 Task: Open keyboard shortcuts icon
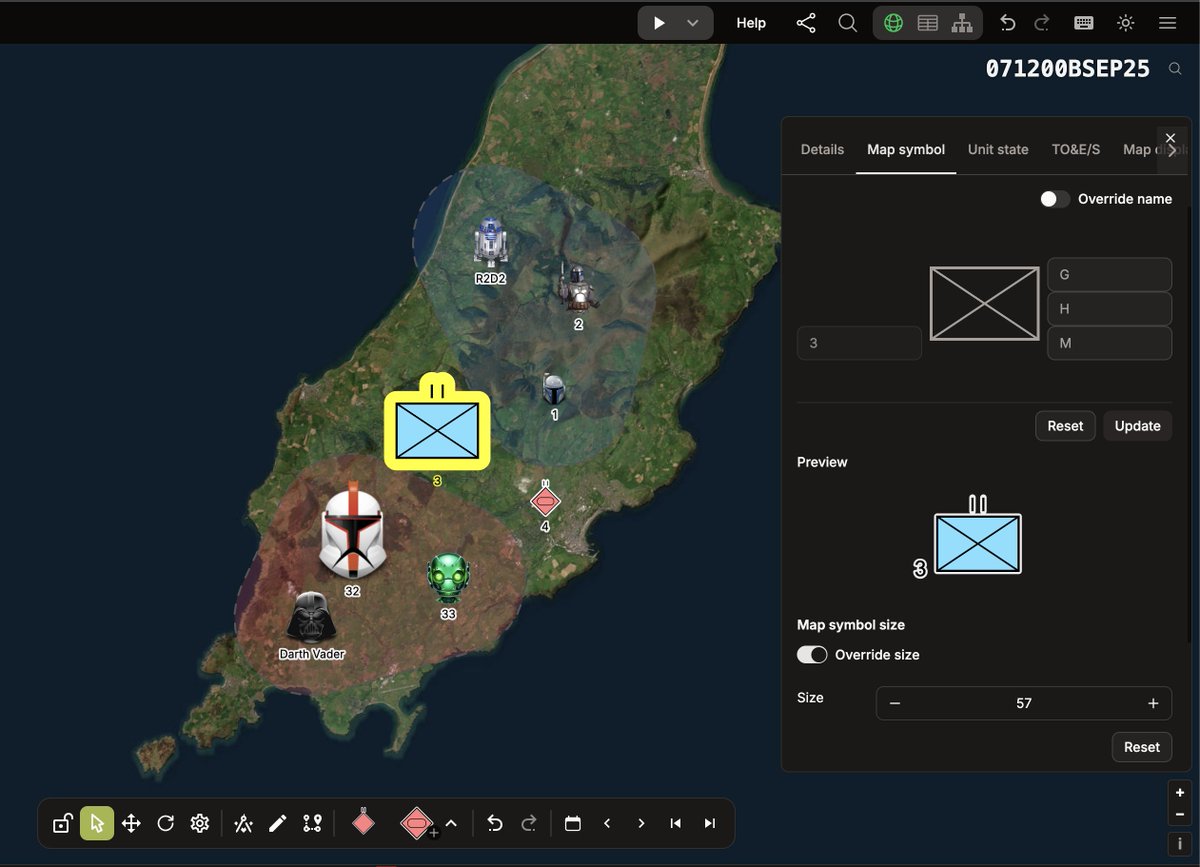coord(1083,23)
